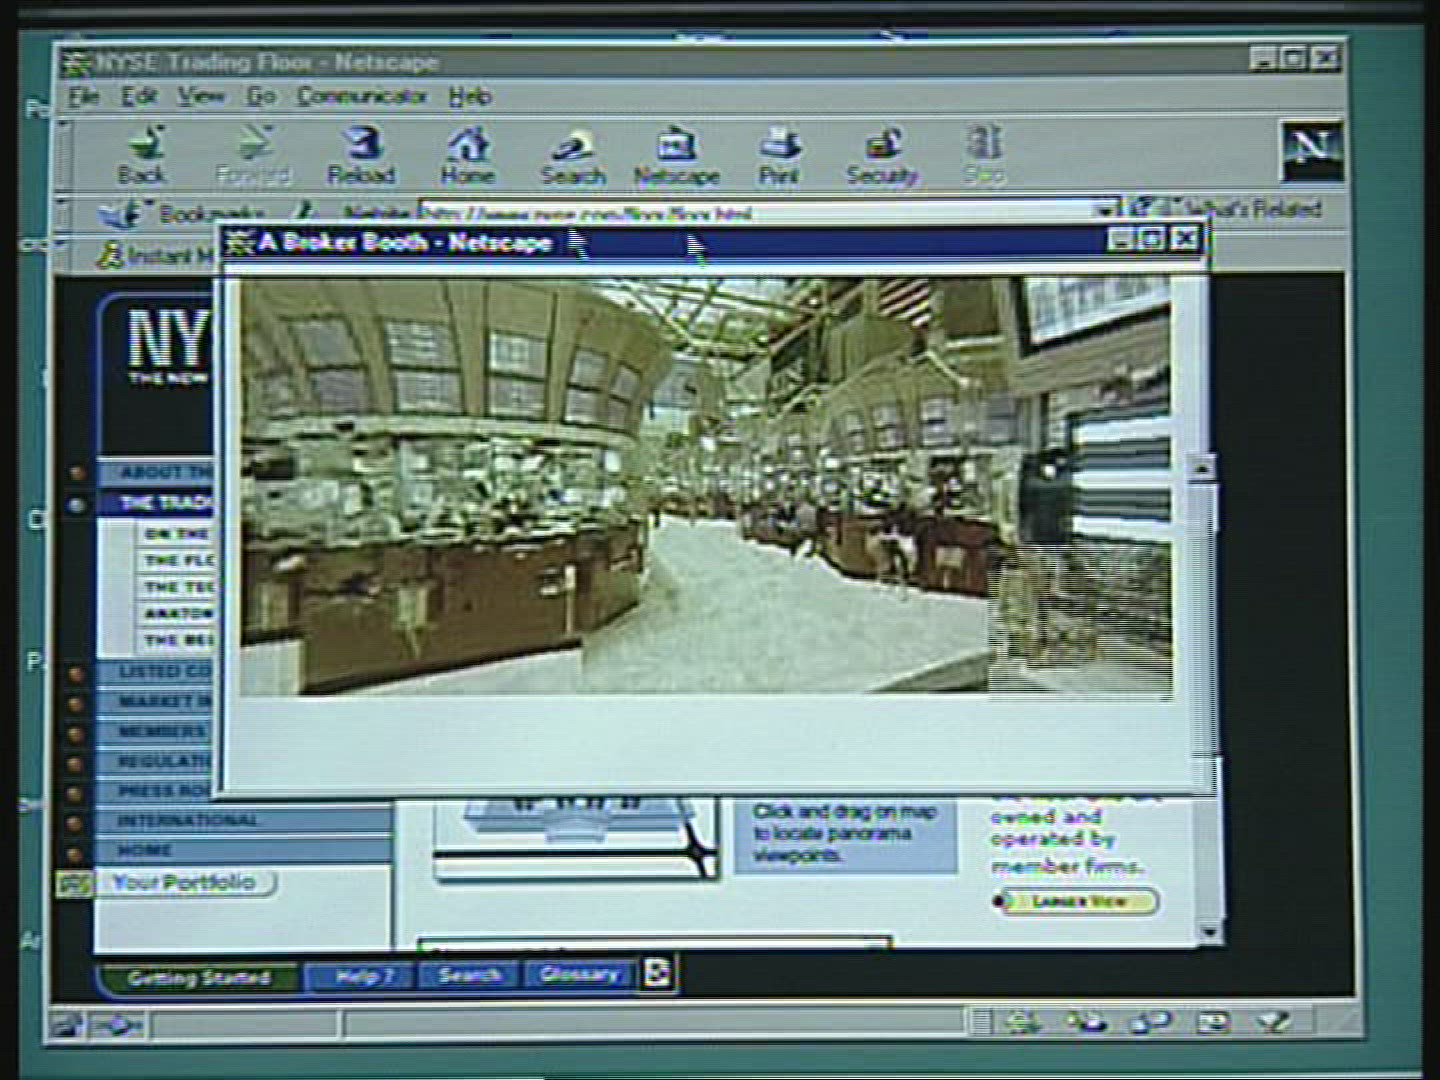This screenshot has height=1080, width=1440.
Task: Expand the location URL dropdown arrow
Action: click(1106, 211)
